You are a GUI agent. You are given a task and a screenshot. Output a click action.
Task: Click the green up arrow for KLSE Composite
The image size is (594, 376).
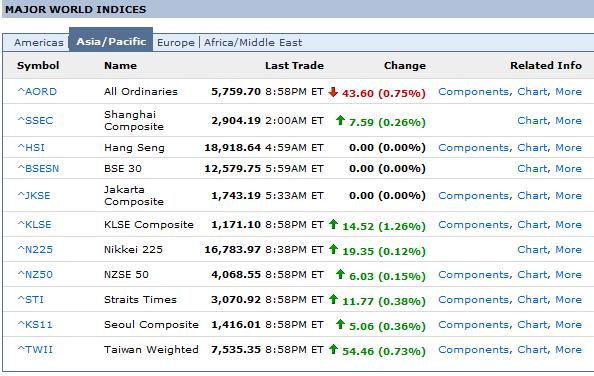tap(333, 224)
